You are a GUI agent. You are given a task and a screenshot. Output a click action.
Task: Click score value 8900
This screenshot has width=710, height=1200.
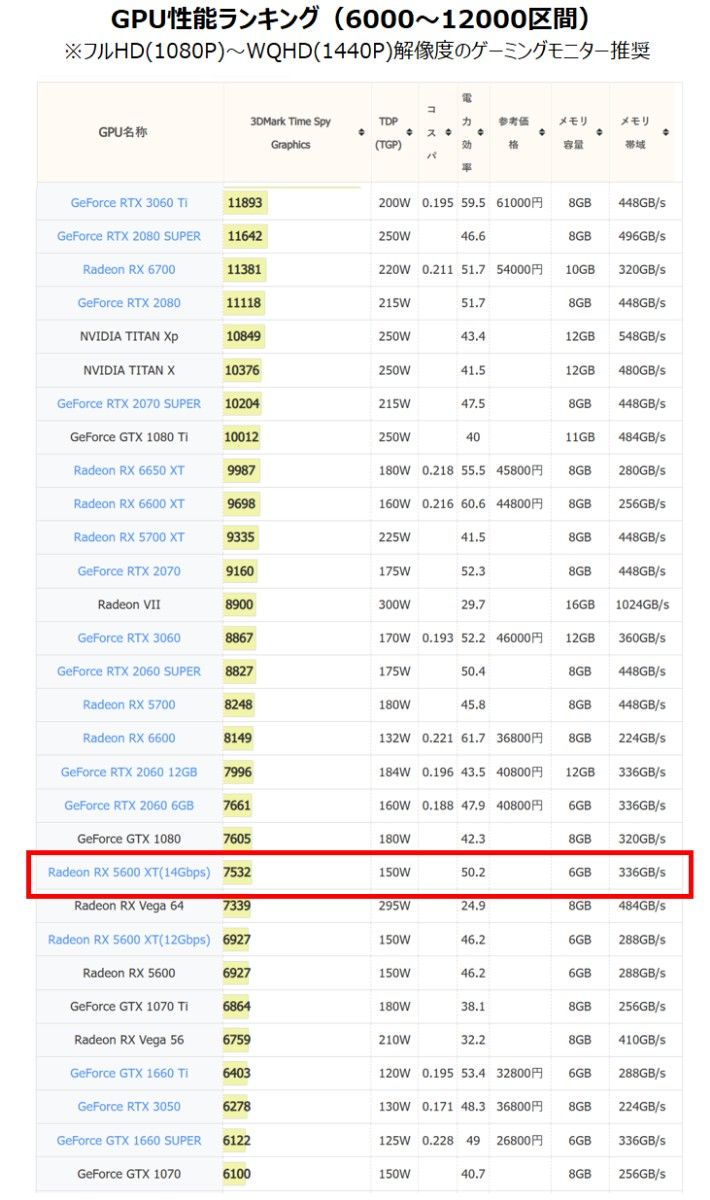[241, 605]
